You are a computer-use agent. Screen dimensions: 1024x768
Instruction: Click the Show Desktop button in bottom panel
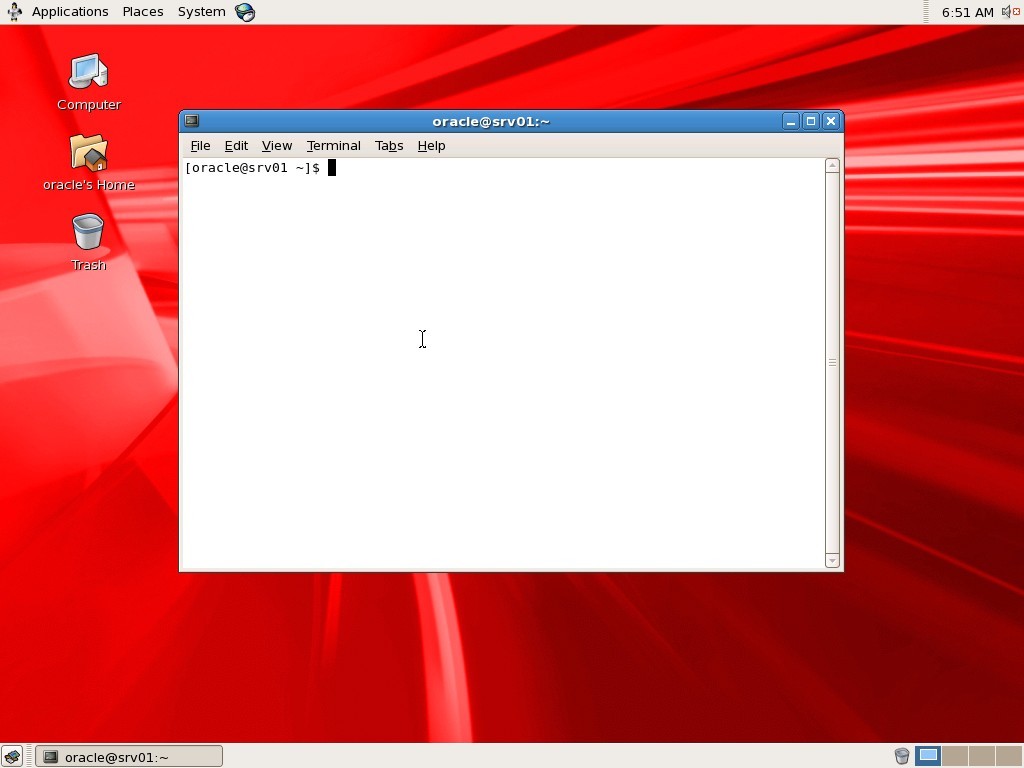pos(12,756)
